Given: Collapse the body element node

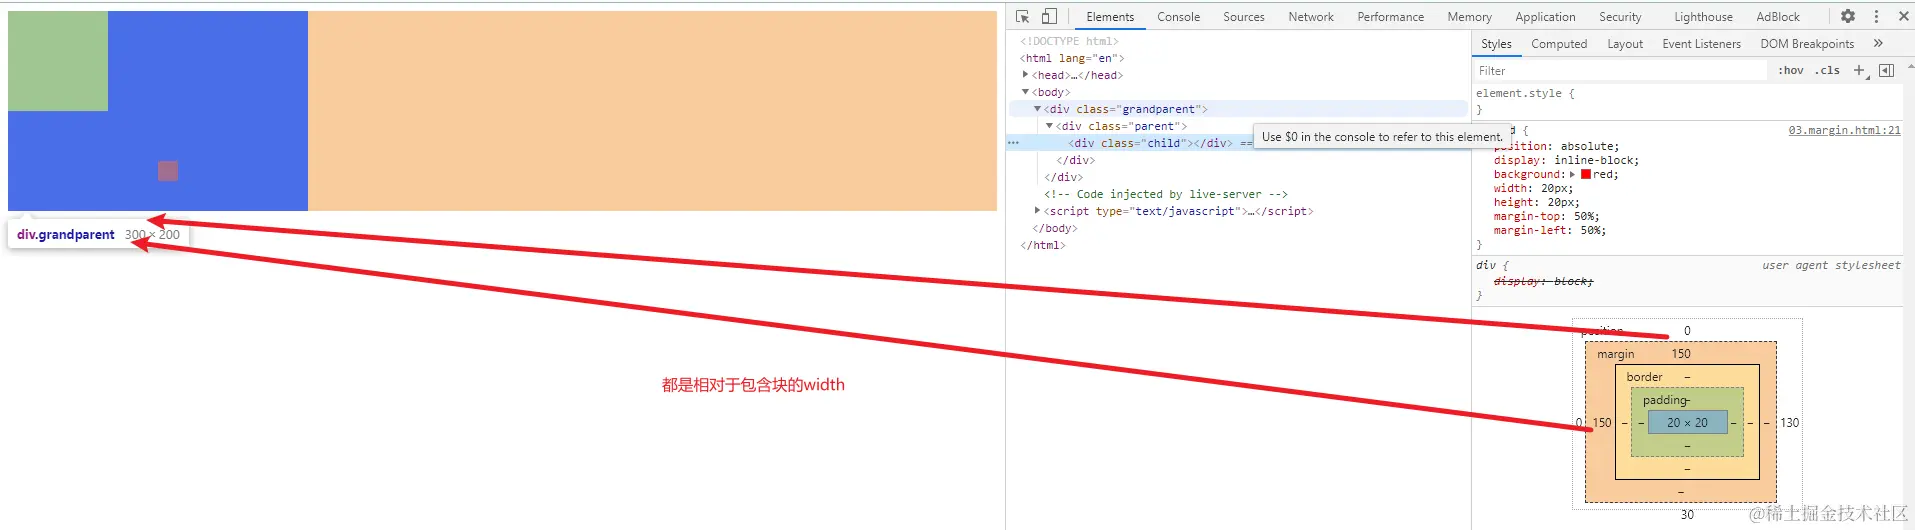Looking at the screenshot, I should 1025,92.
